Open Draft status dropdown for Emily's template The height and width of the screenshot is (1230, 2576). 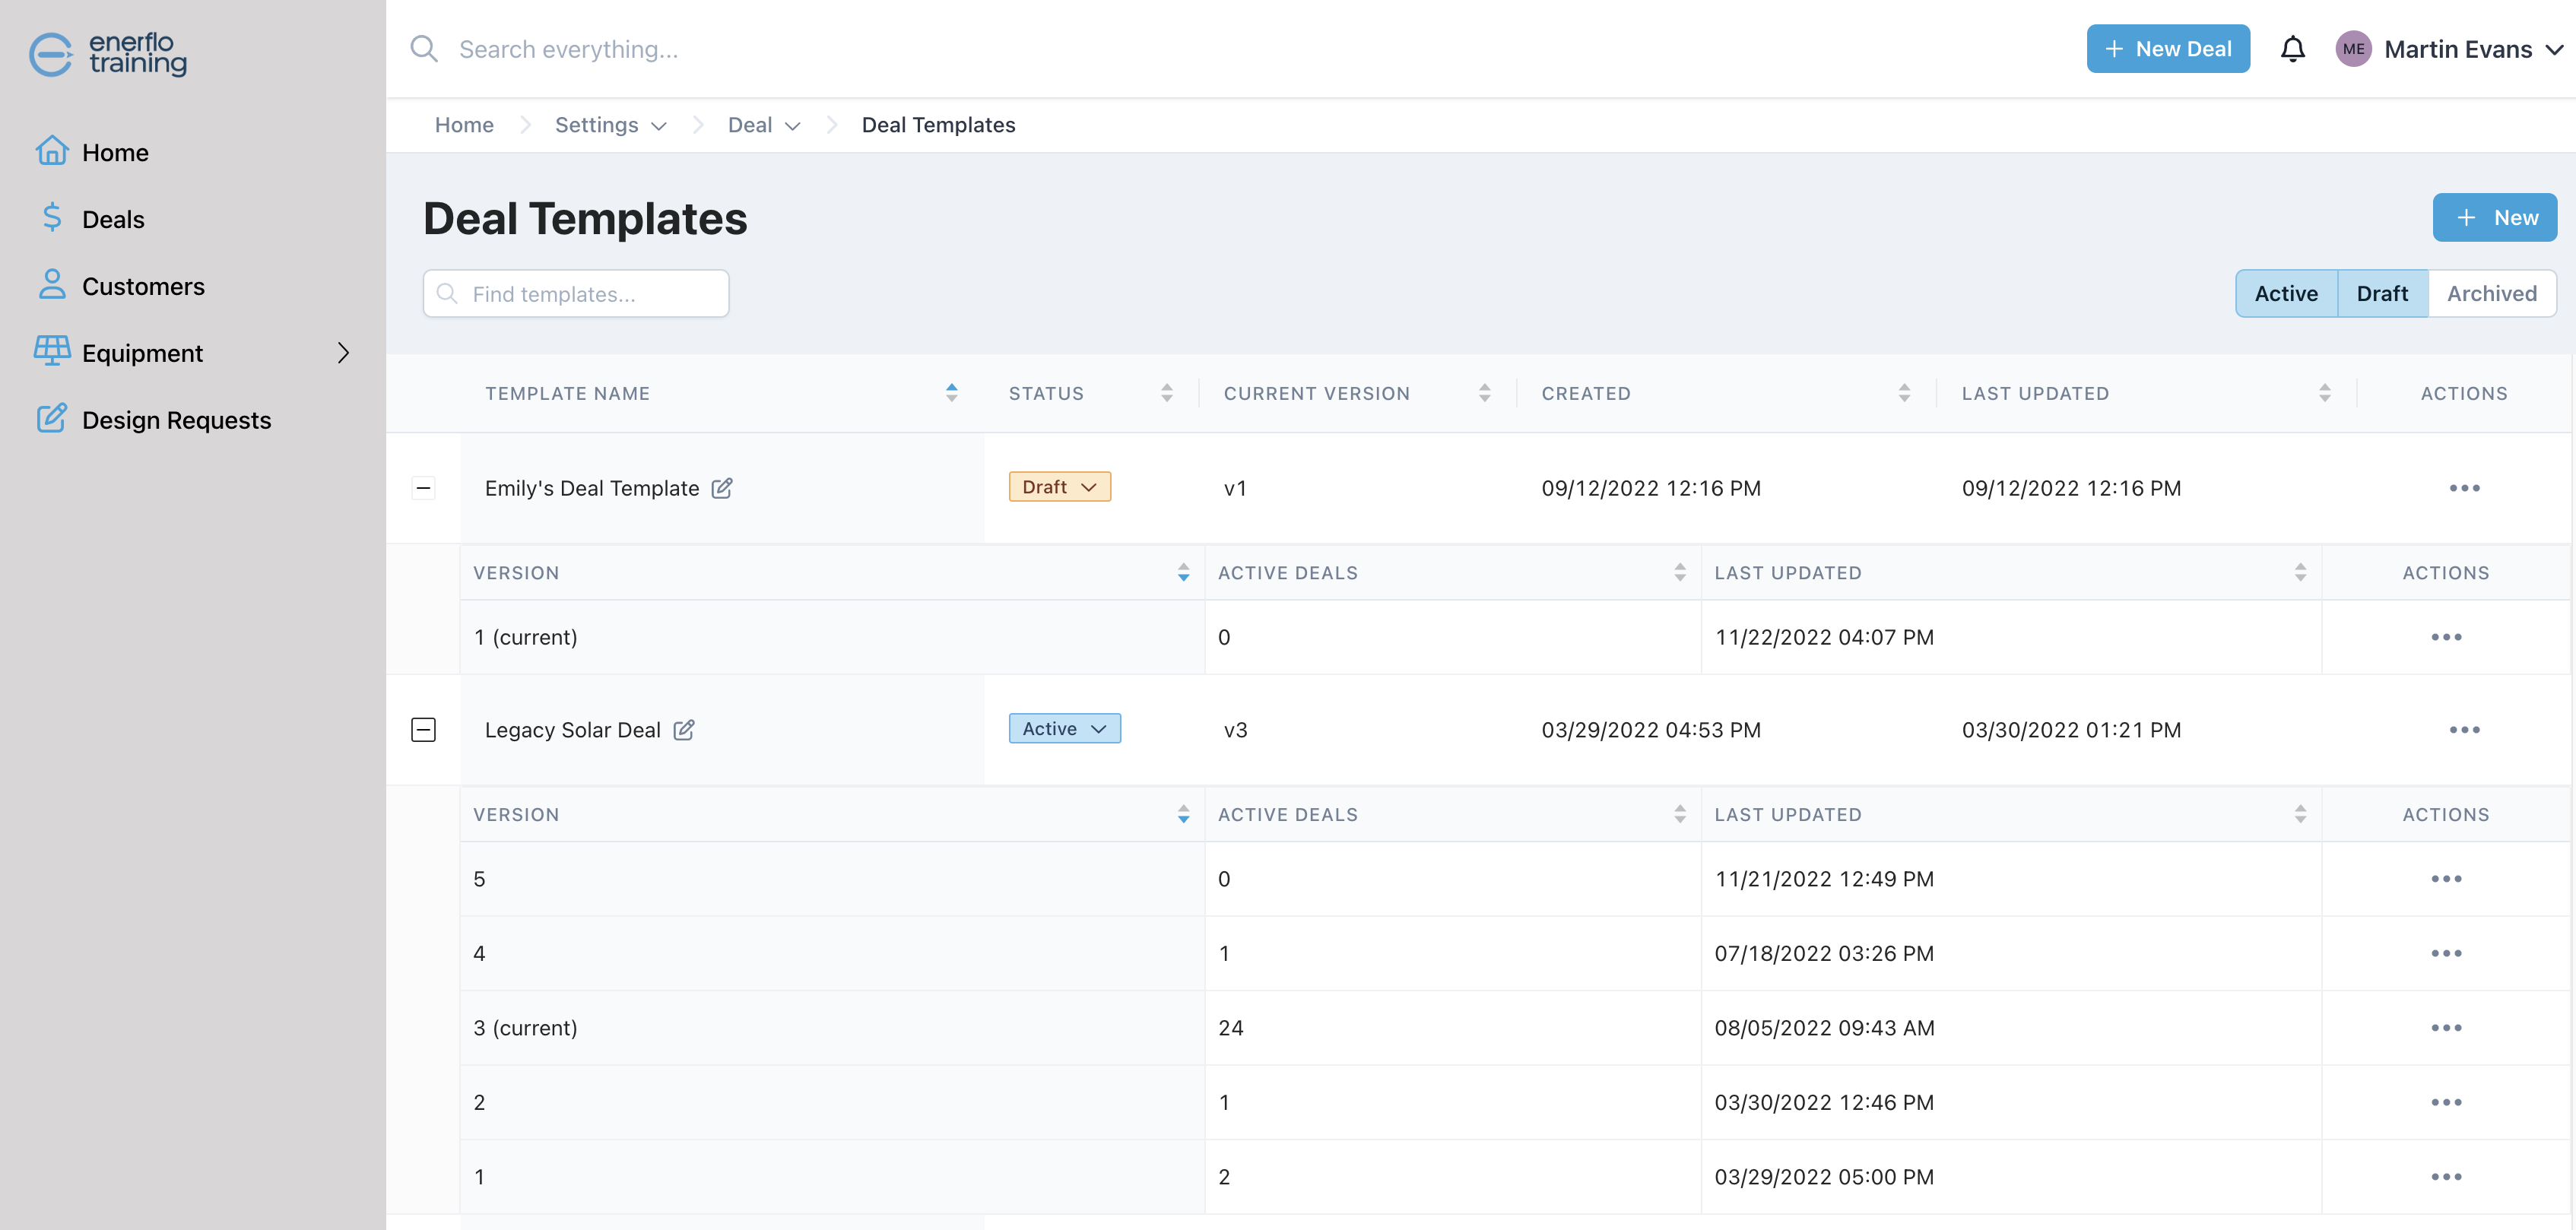pos(1059,487)
